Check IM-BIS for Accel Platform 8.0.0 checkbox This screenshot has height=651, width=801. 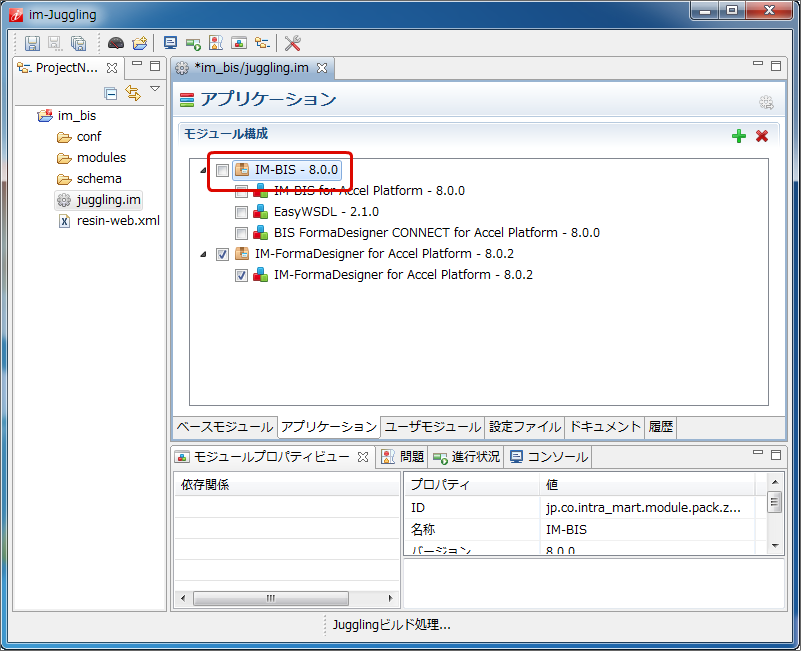point(241,192)
